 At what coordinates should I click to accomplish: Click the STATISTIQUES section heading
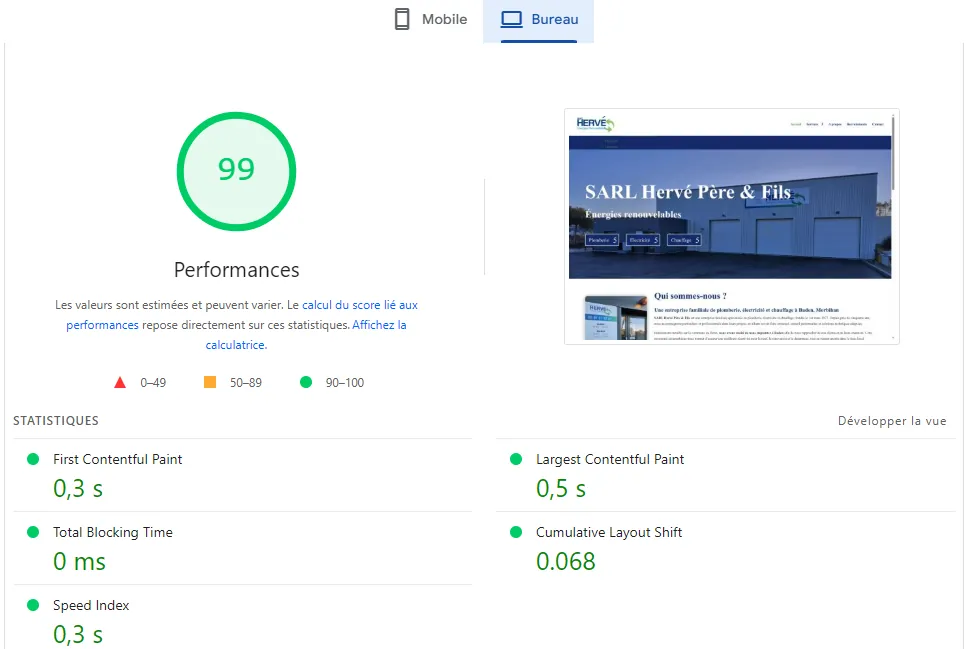tap(56, 421)
